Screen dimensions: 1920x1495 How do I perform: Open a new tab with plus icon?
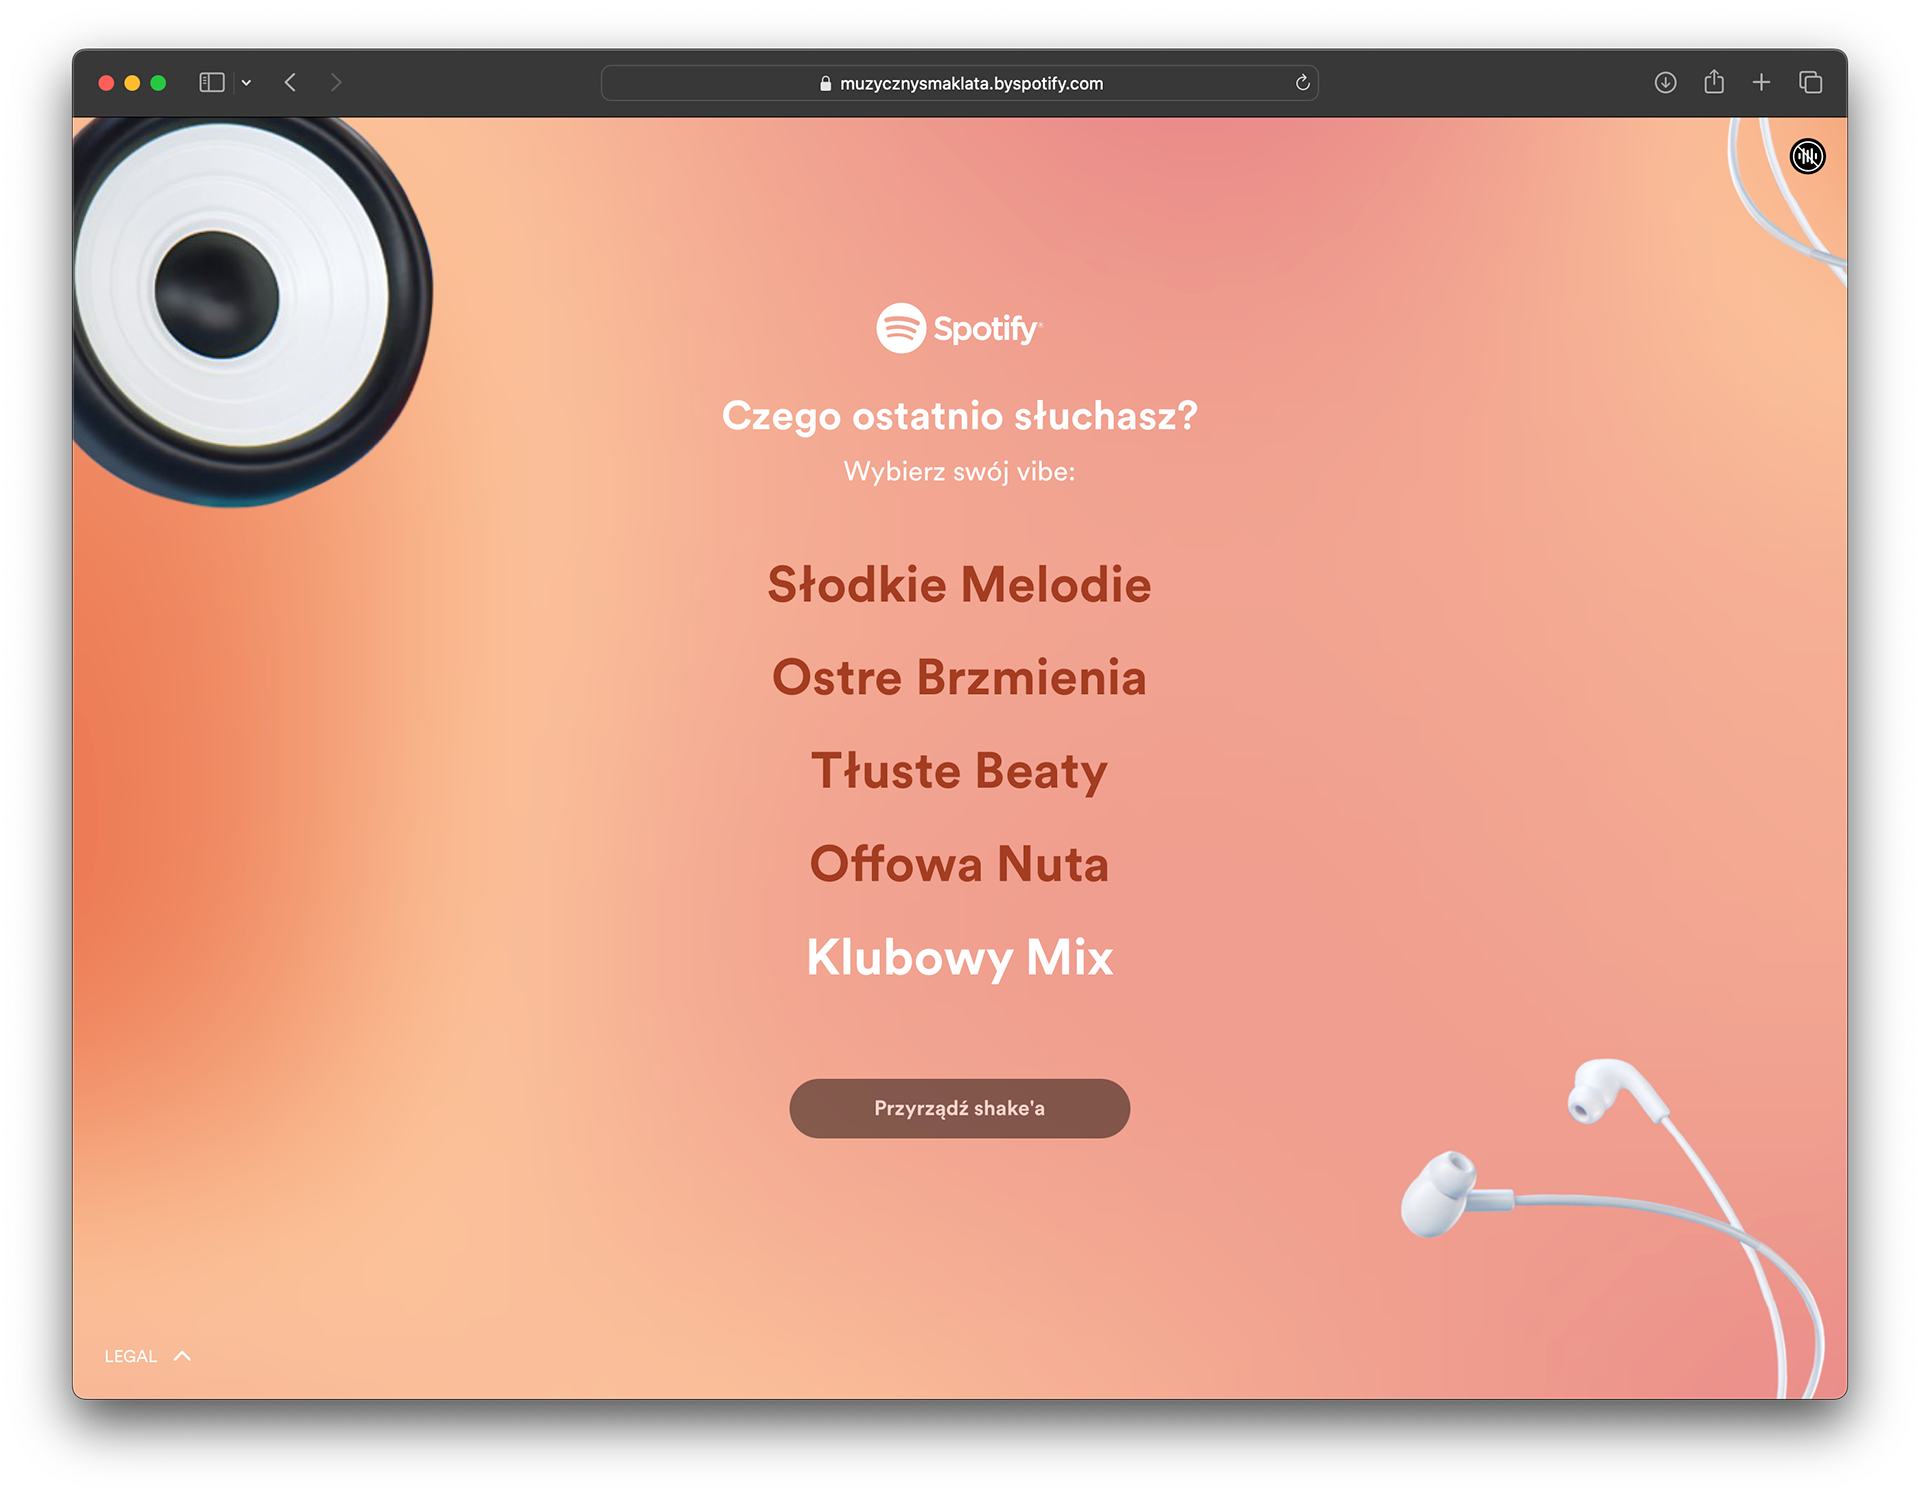tap(1762, 83)
